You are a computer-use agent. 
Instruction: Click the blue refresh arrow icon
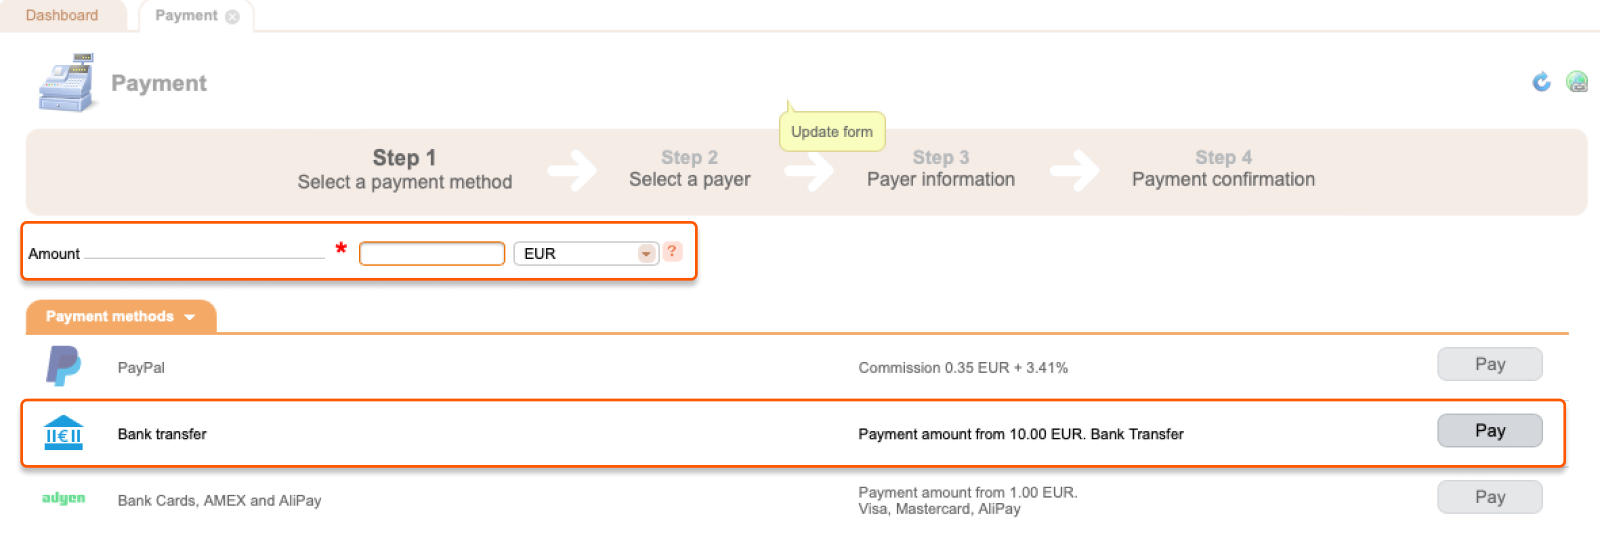[1541, 82]
